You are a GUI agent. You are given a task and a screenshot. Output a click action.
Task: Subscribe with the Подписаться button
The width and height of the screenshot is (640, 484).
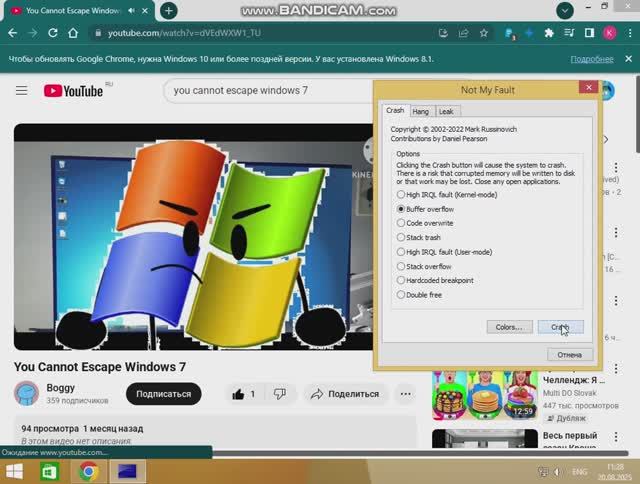pos(164,394)
